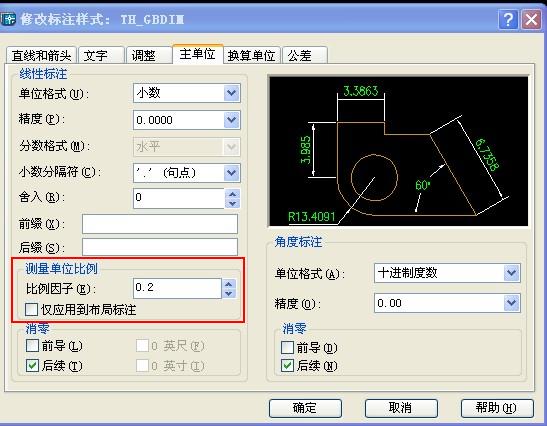Click the 角度标注 group label
547x426 pixels.
click(298, 242)
